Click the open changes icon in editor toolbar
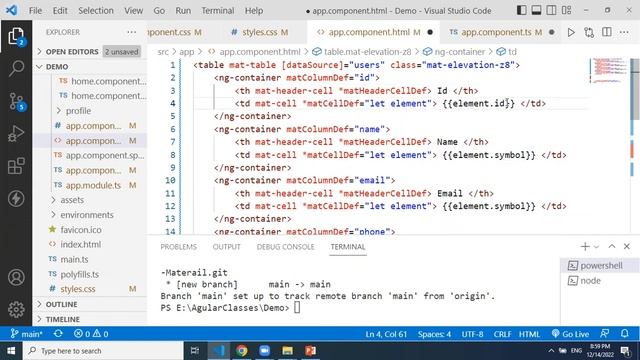Viewport: 640px width, 360px height. click(589, 32)
